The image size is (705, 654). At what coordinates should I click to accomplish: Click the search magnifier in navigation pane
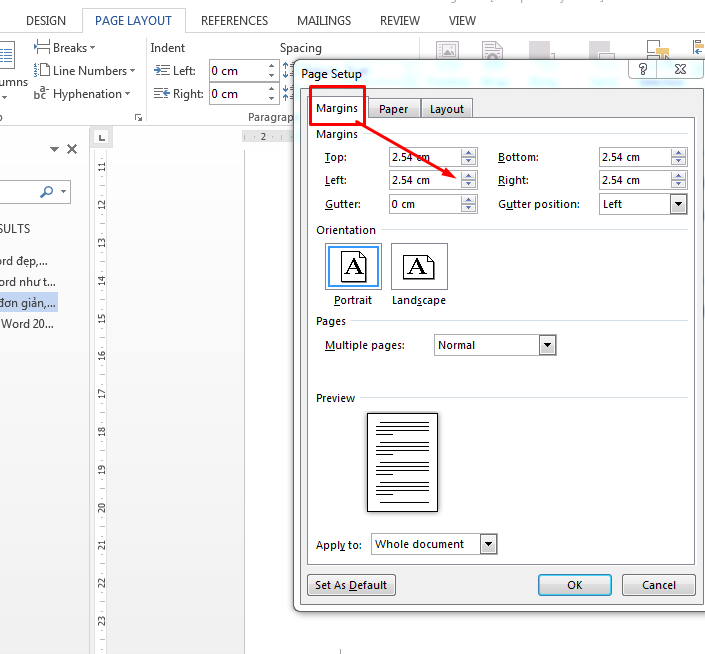tap(47, 192)
